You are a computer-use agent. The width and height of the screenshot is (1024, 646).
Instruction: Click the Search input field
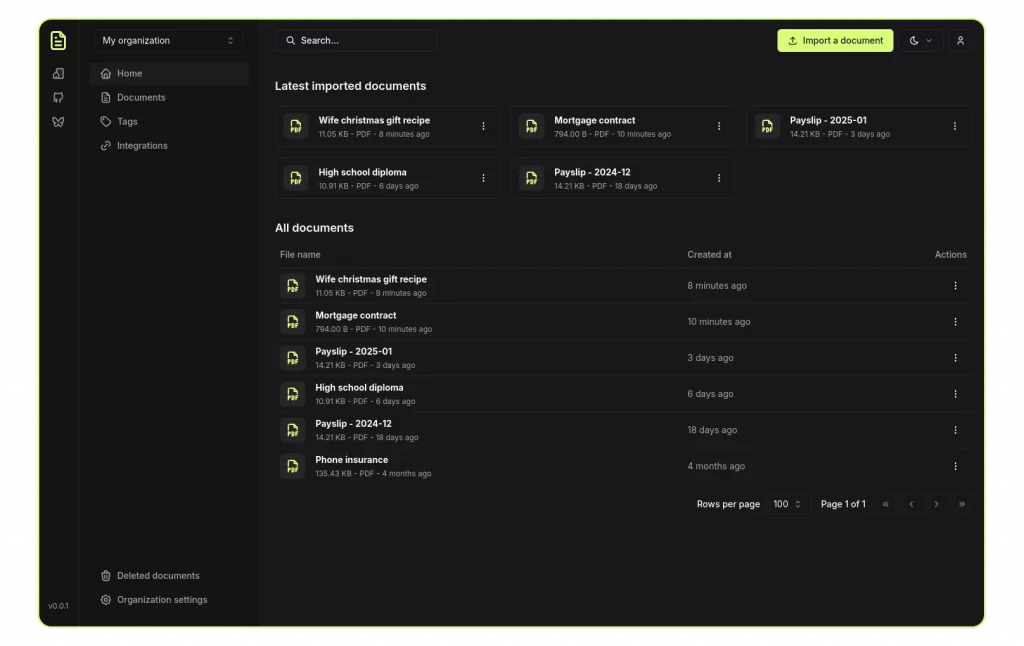coord(356,41)
